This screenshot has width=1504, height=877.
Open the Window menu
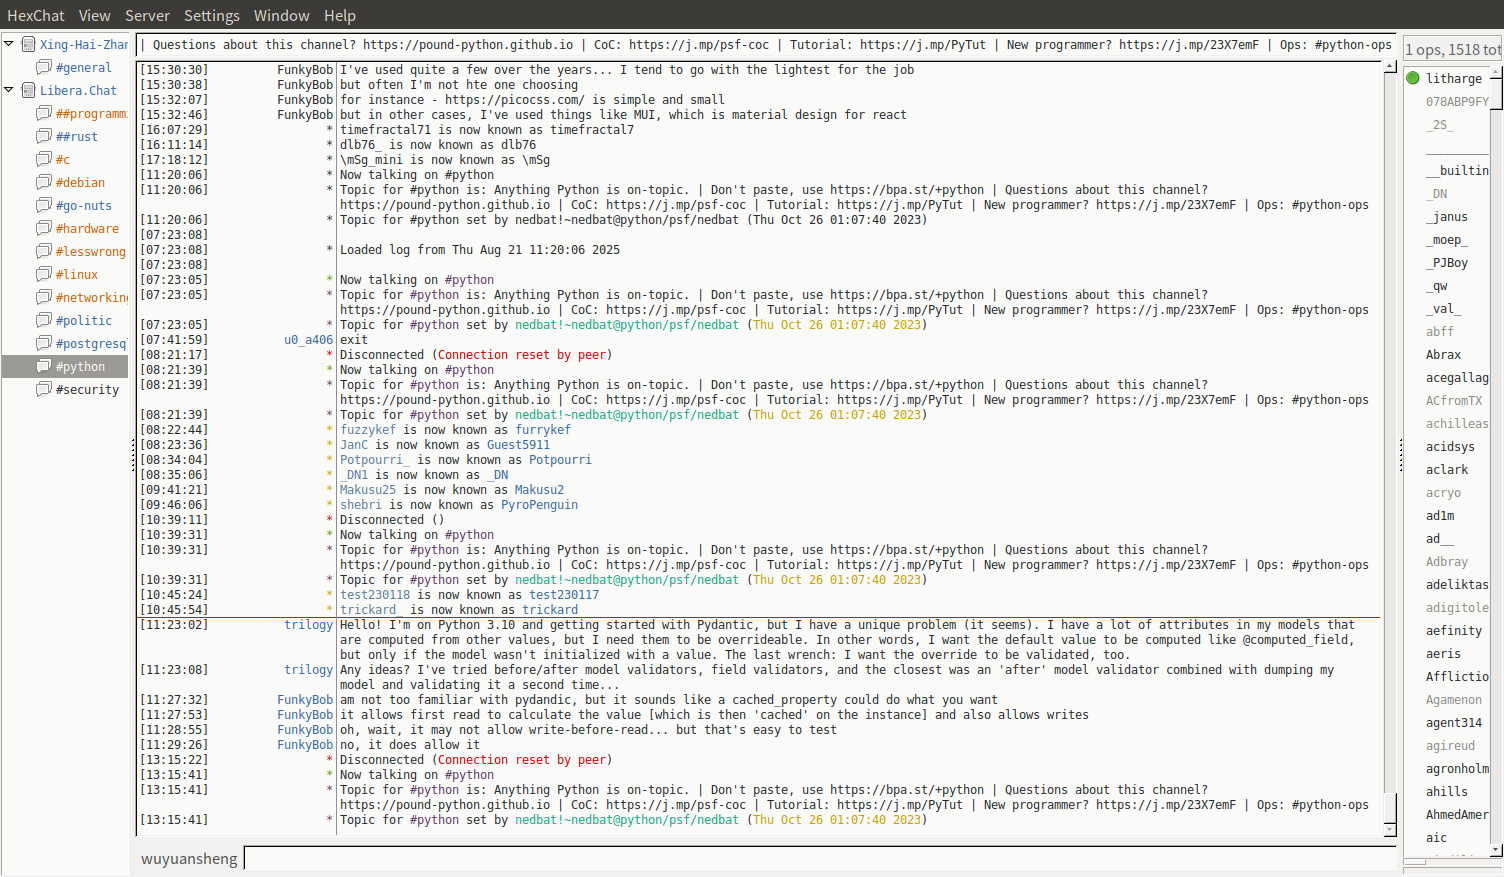point(281,15)
